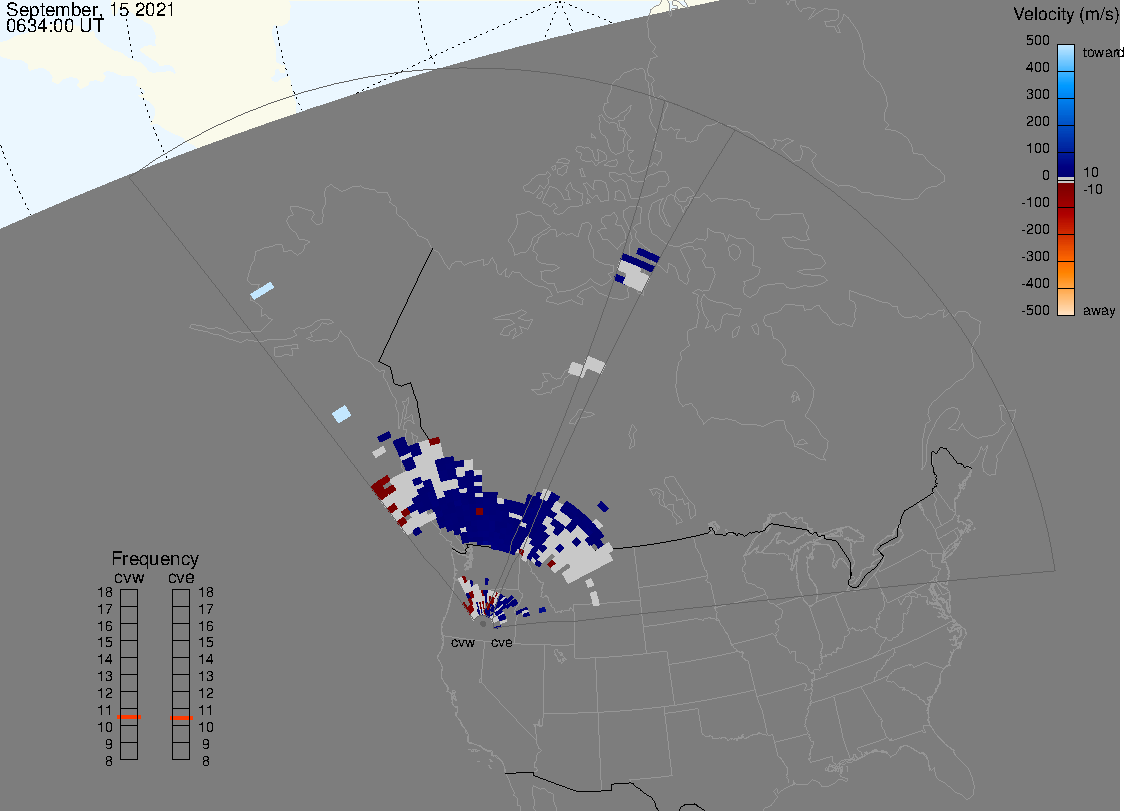Viewport: 1124px width, 811px height.
Task: Click the gray ground-scatter band at zero velocity
Action: click(1066, 180)
